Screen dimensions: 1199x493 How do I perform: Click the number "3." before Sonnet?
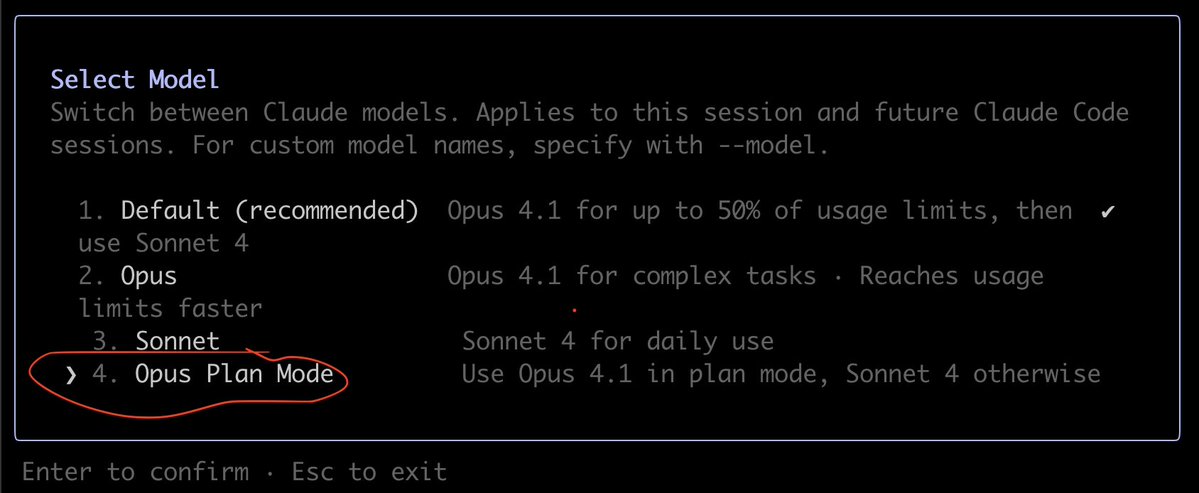[107, 340]
